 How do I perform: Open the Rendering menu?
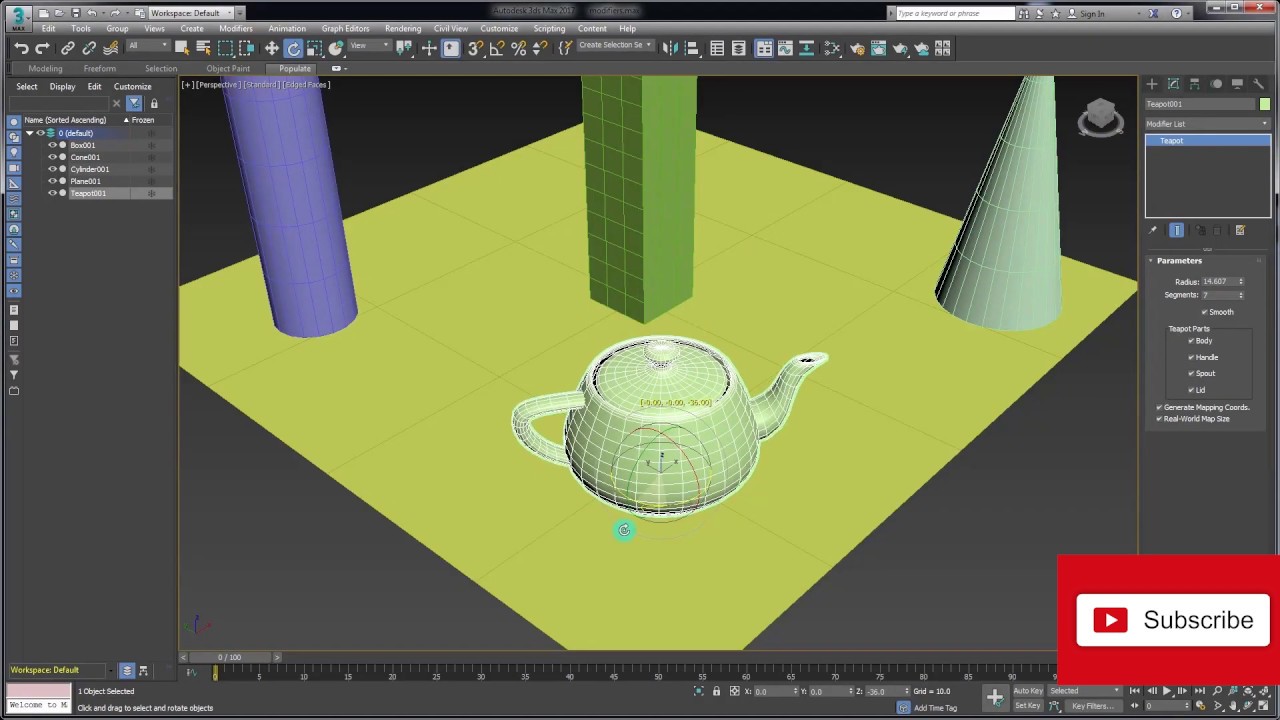(403, 29)
